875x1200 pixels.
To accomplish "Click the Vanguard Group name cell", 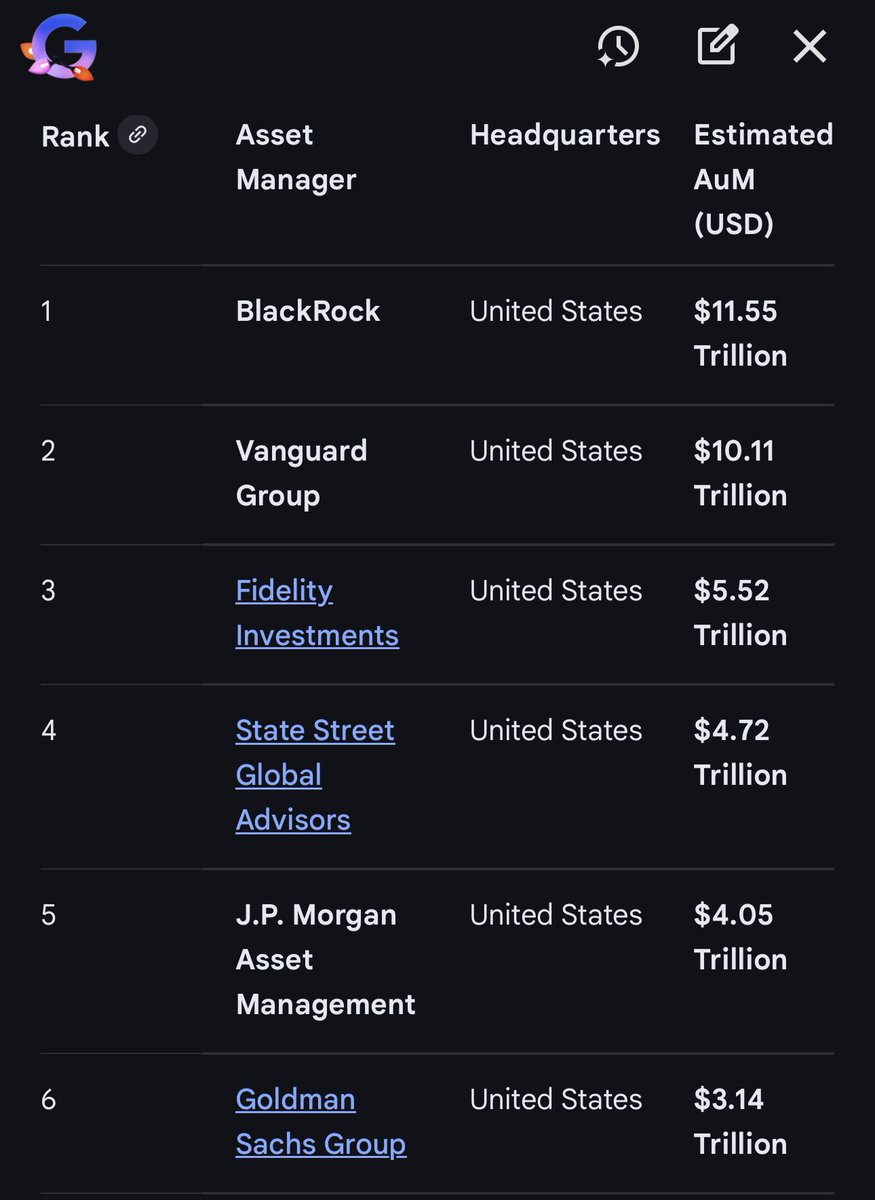I will [301, 472].
